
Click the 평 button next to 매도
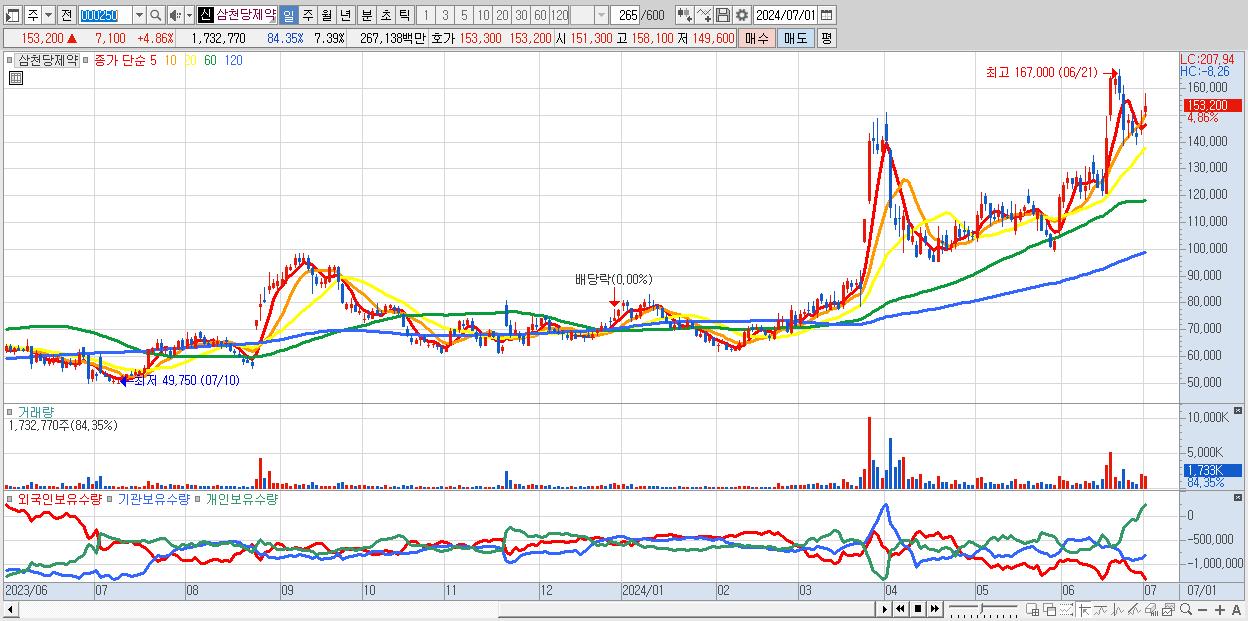coord(826,38)
